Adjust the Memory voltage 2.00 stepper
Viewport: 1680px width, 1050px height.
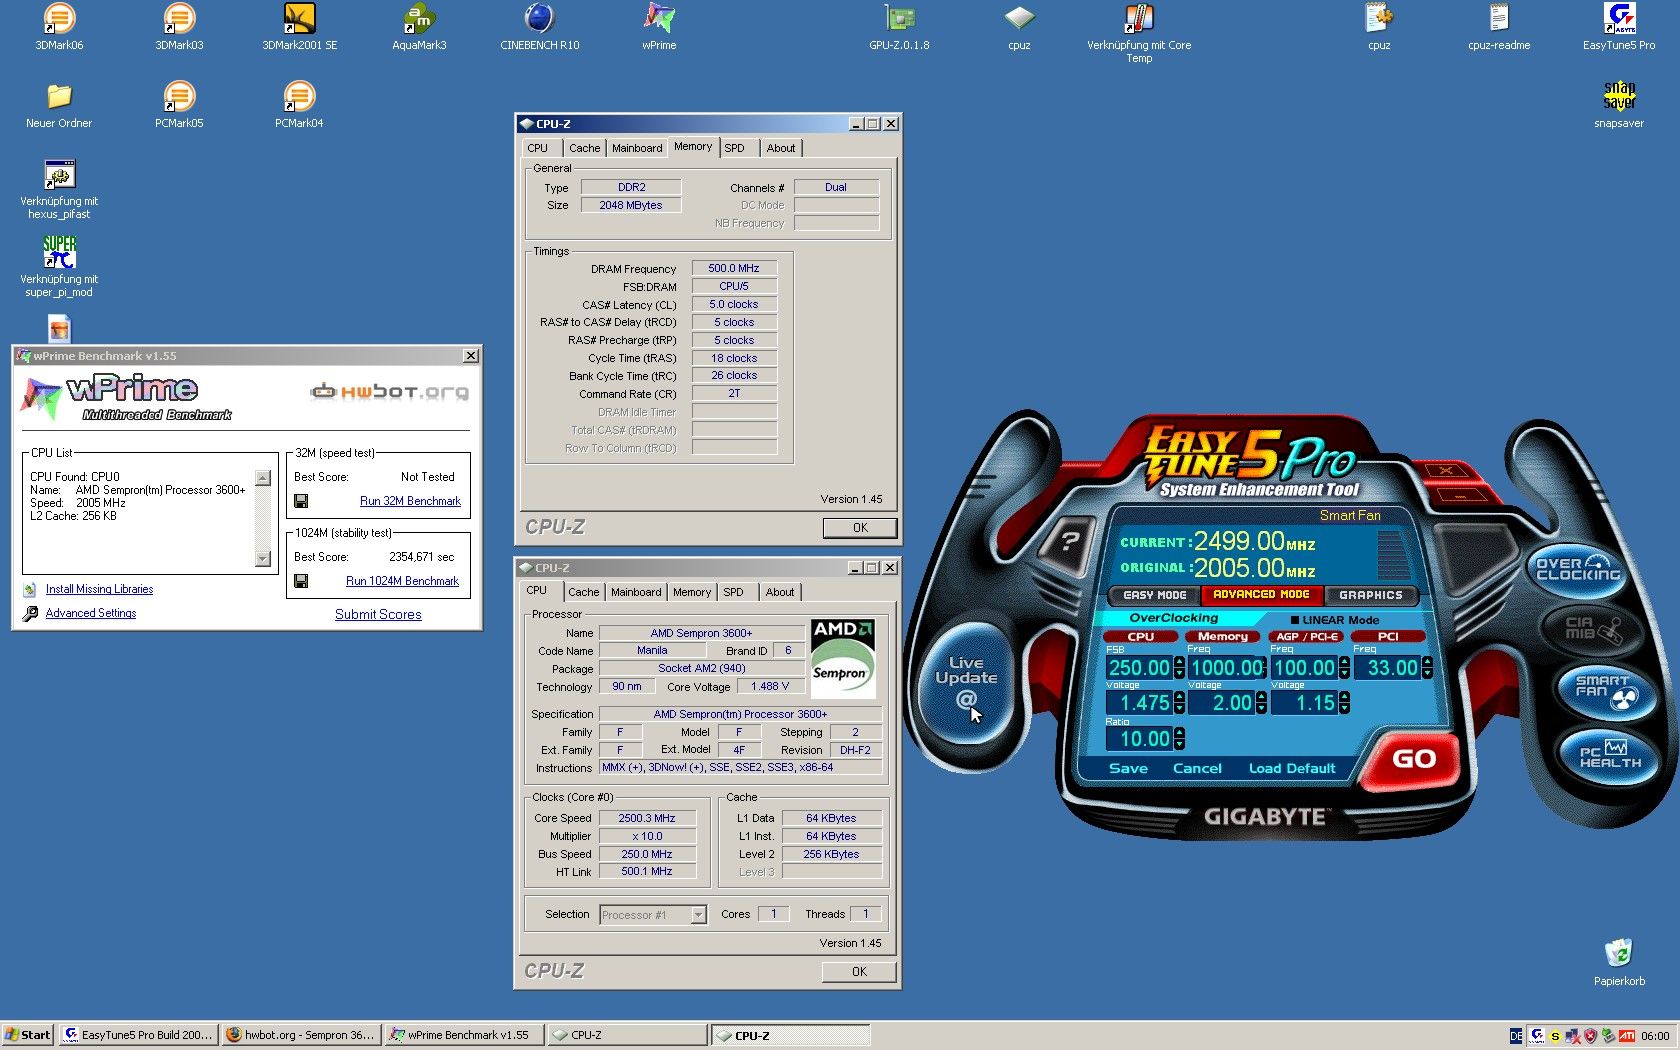point(1261,703)
